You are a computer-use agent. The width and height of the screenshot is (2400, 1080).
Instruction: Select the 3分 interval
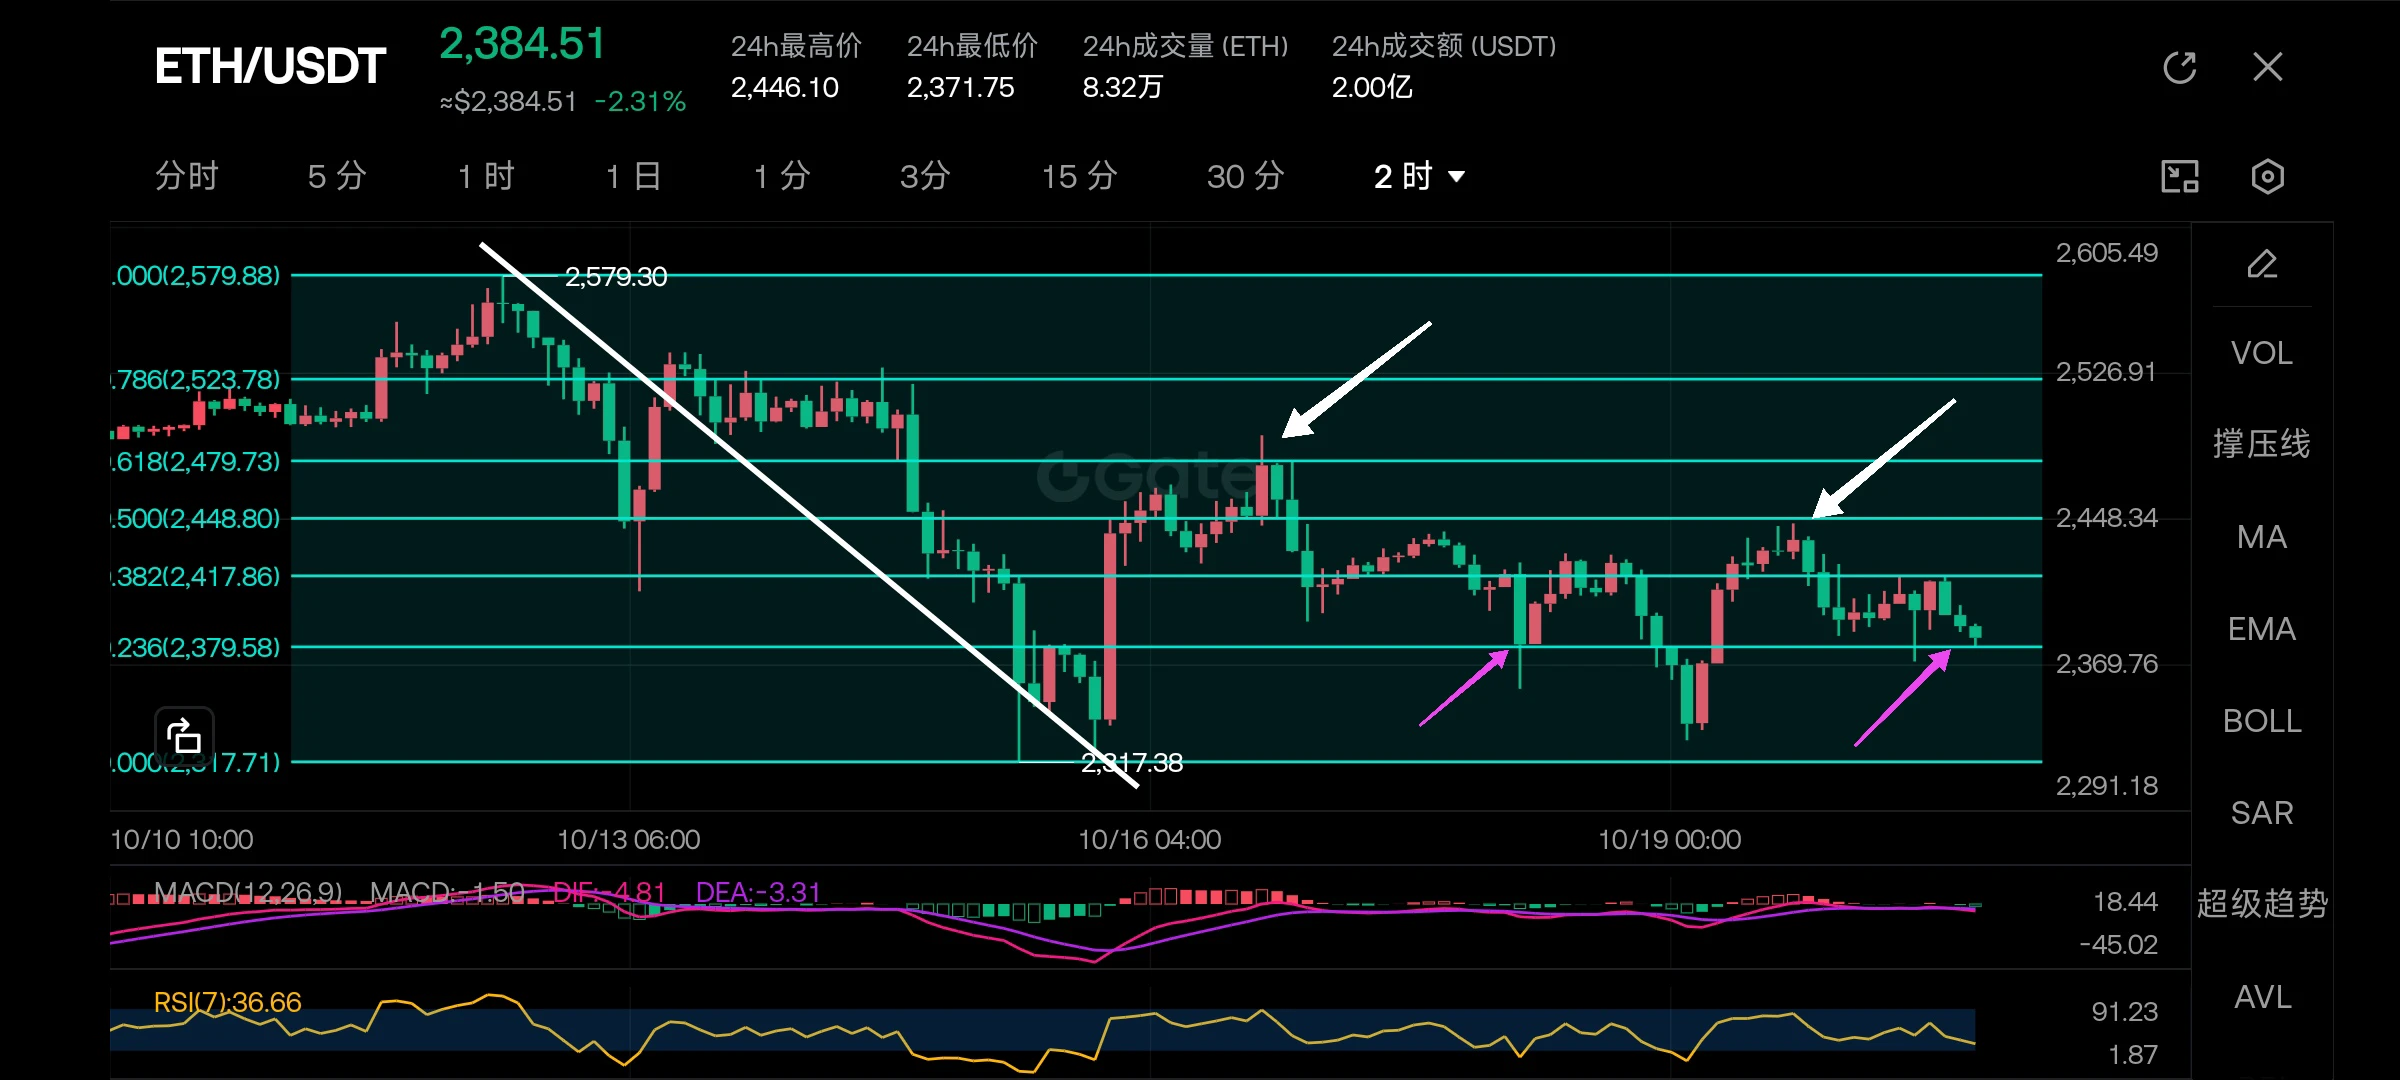pyautogui.click(x=925, y=176)
